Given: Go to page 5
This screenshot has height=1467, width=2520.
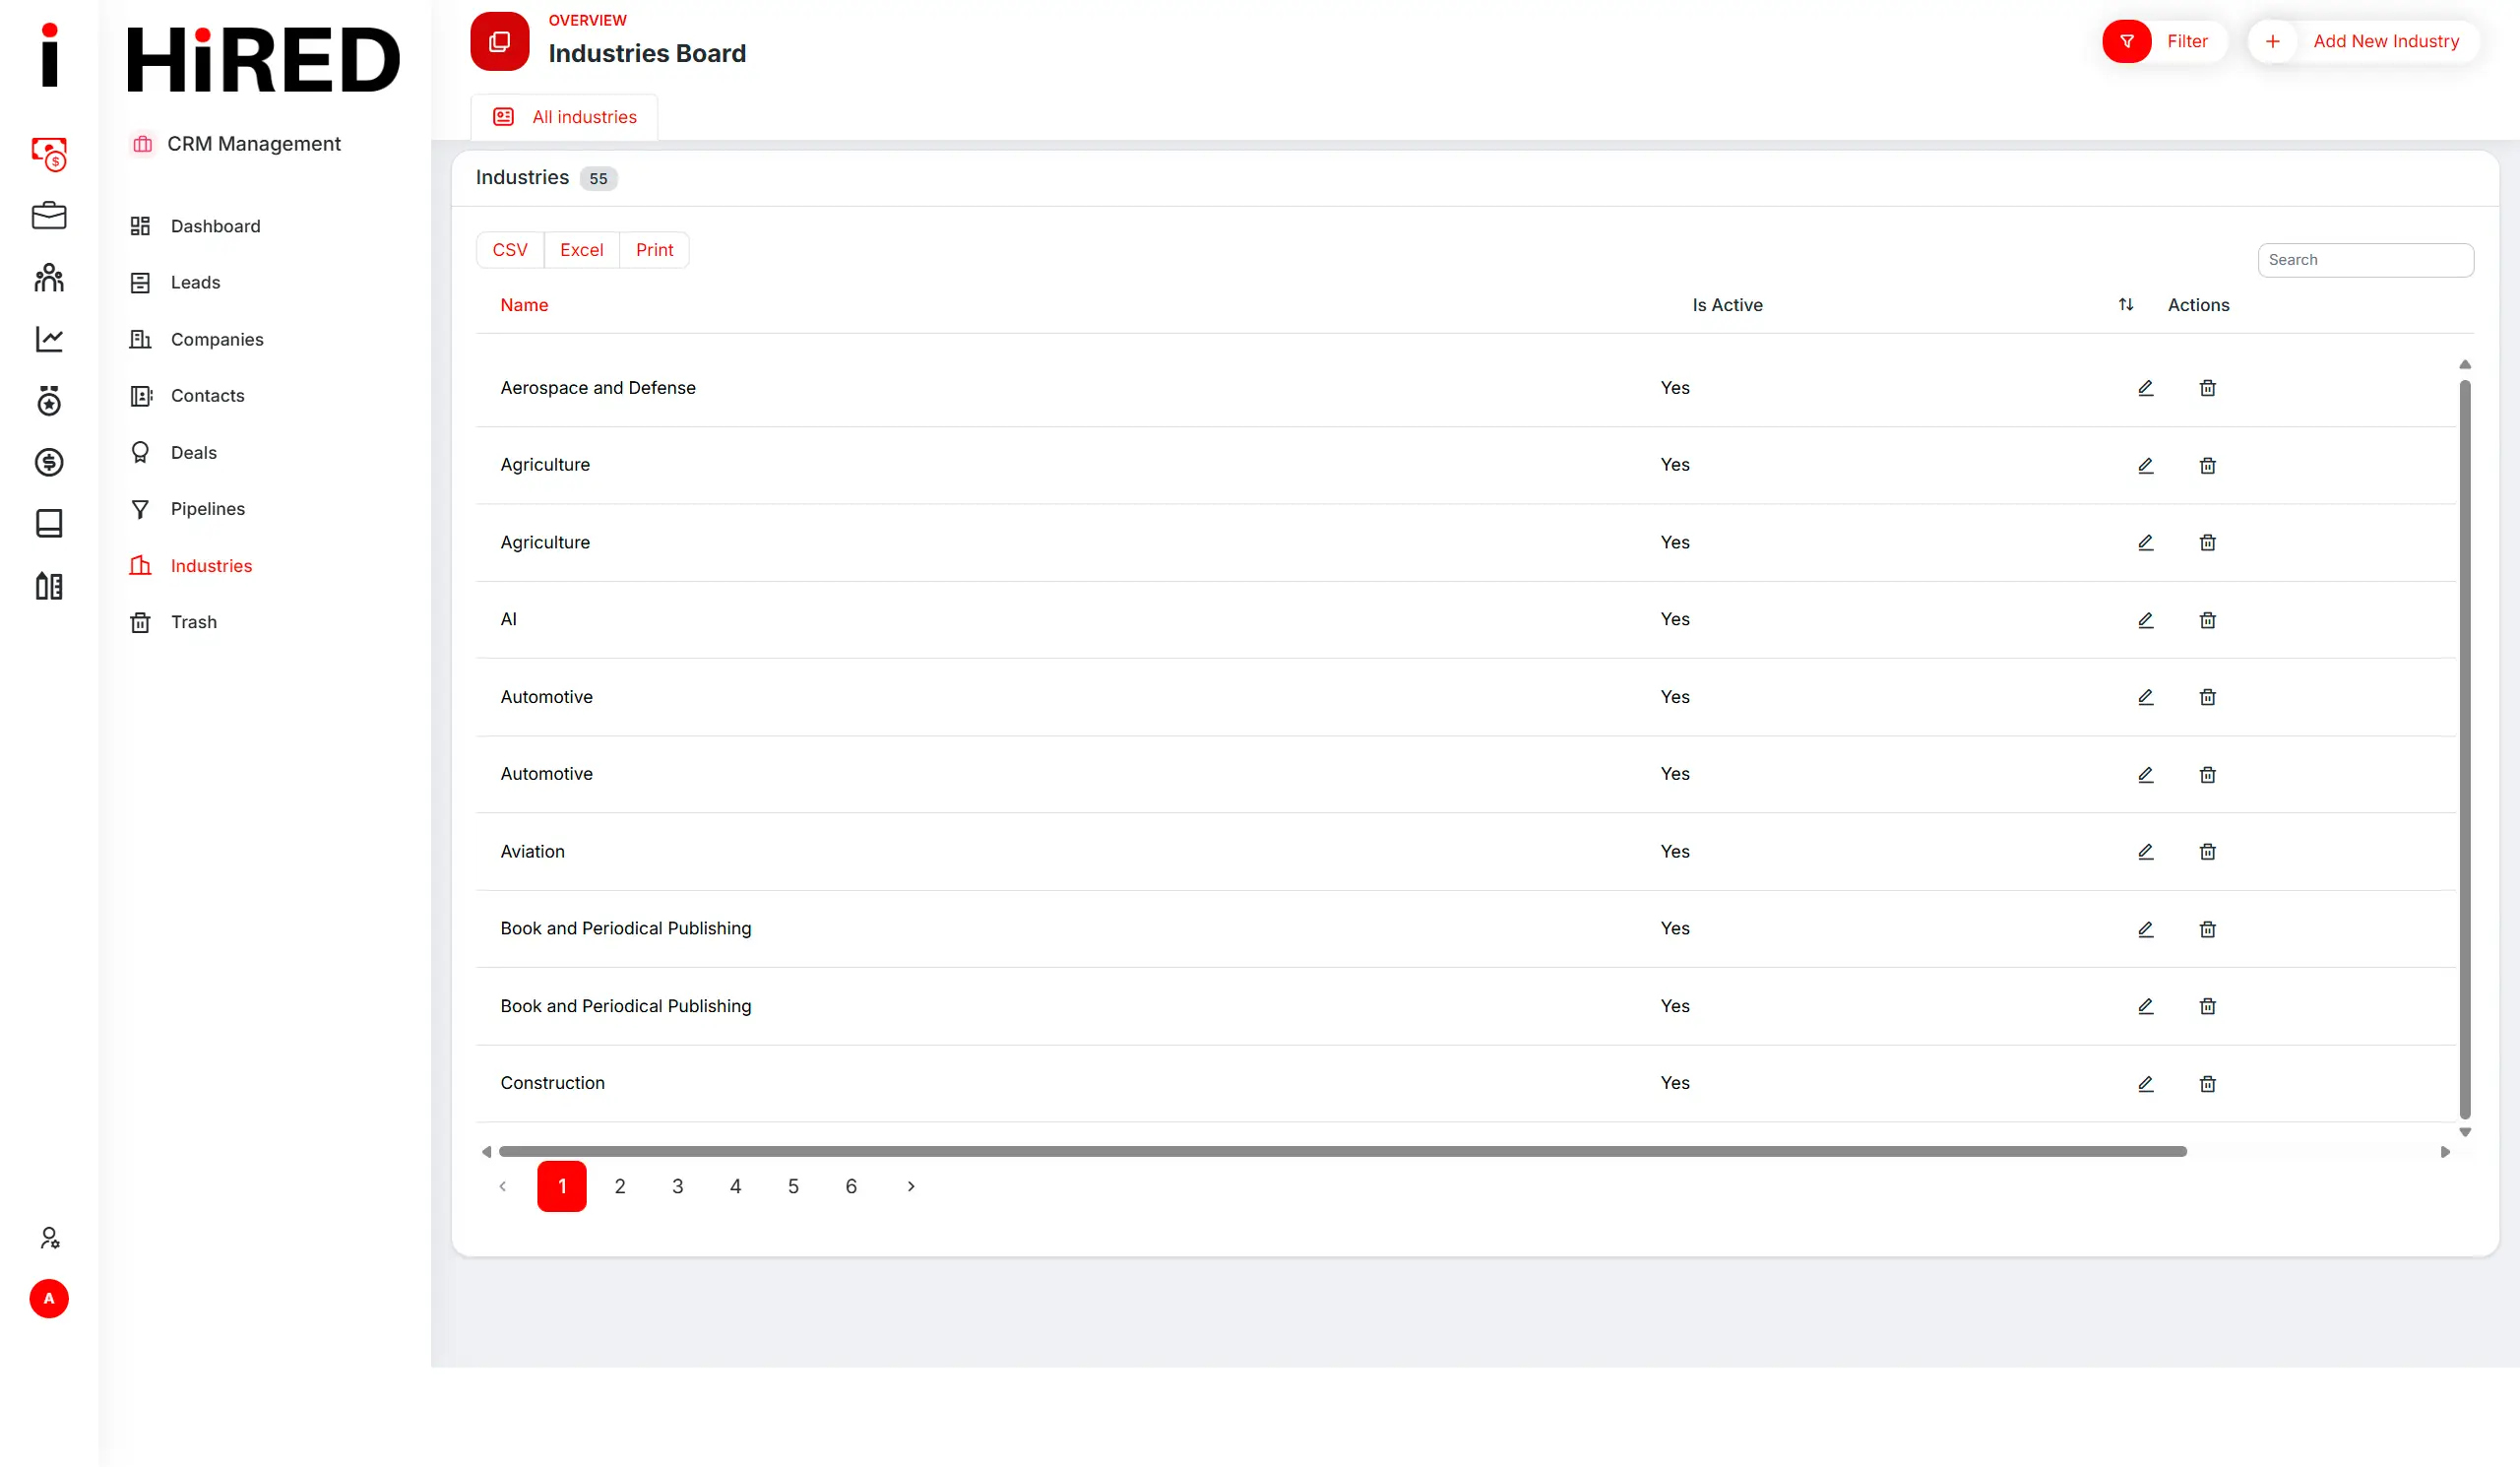Looking at the screenshot, I should pyautogui.click(x=794, y=1186).
